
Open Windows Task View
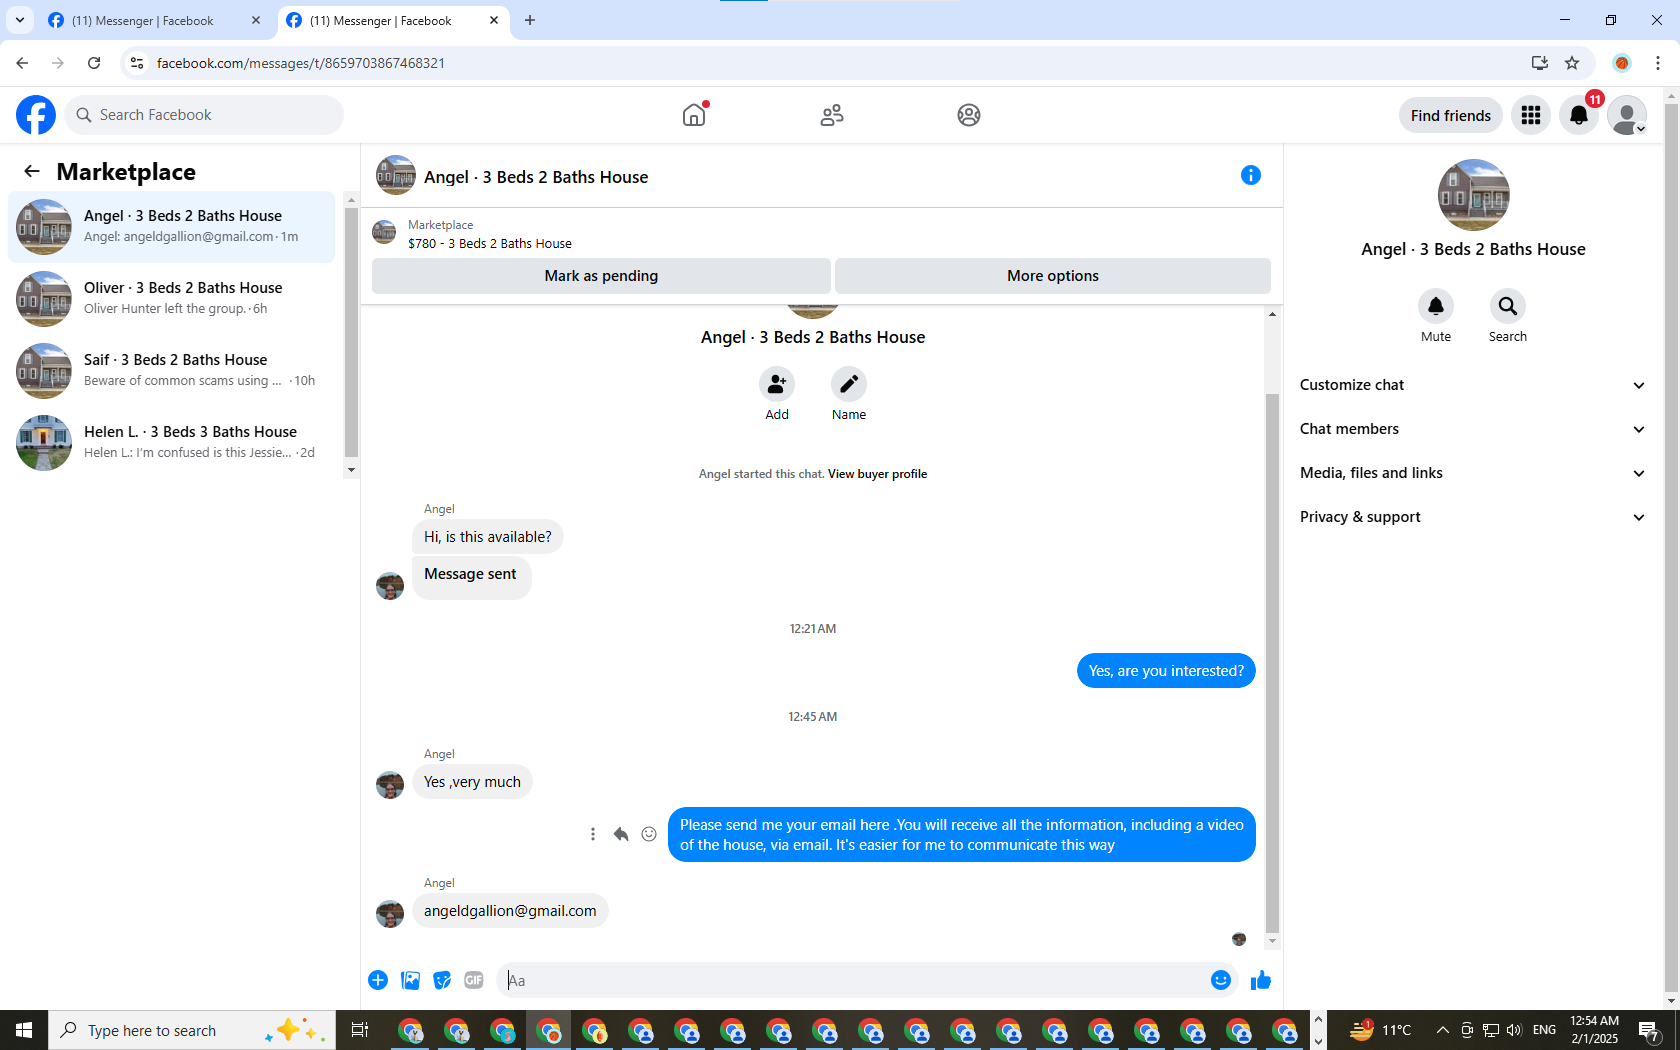pos(360,1030)
